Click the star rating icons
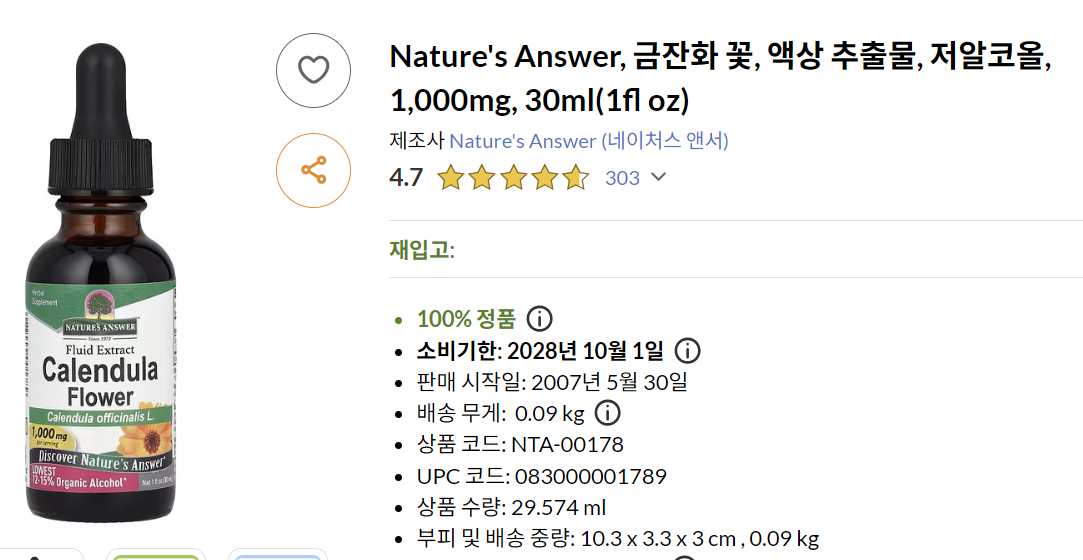Screen dimensions: 1083x560 tap(513, 178)
